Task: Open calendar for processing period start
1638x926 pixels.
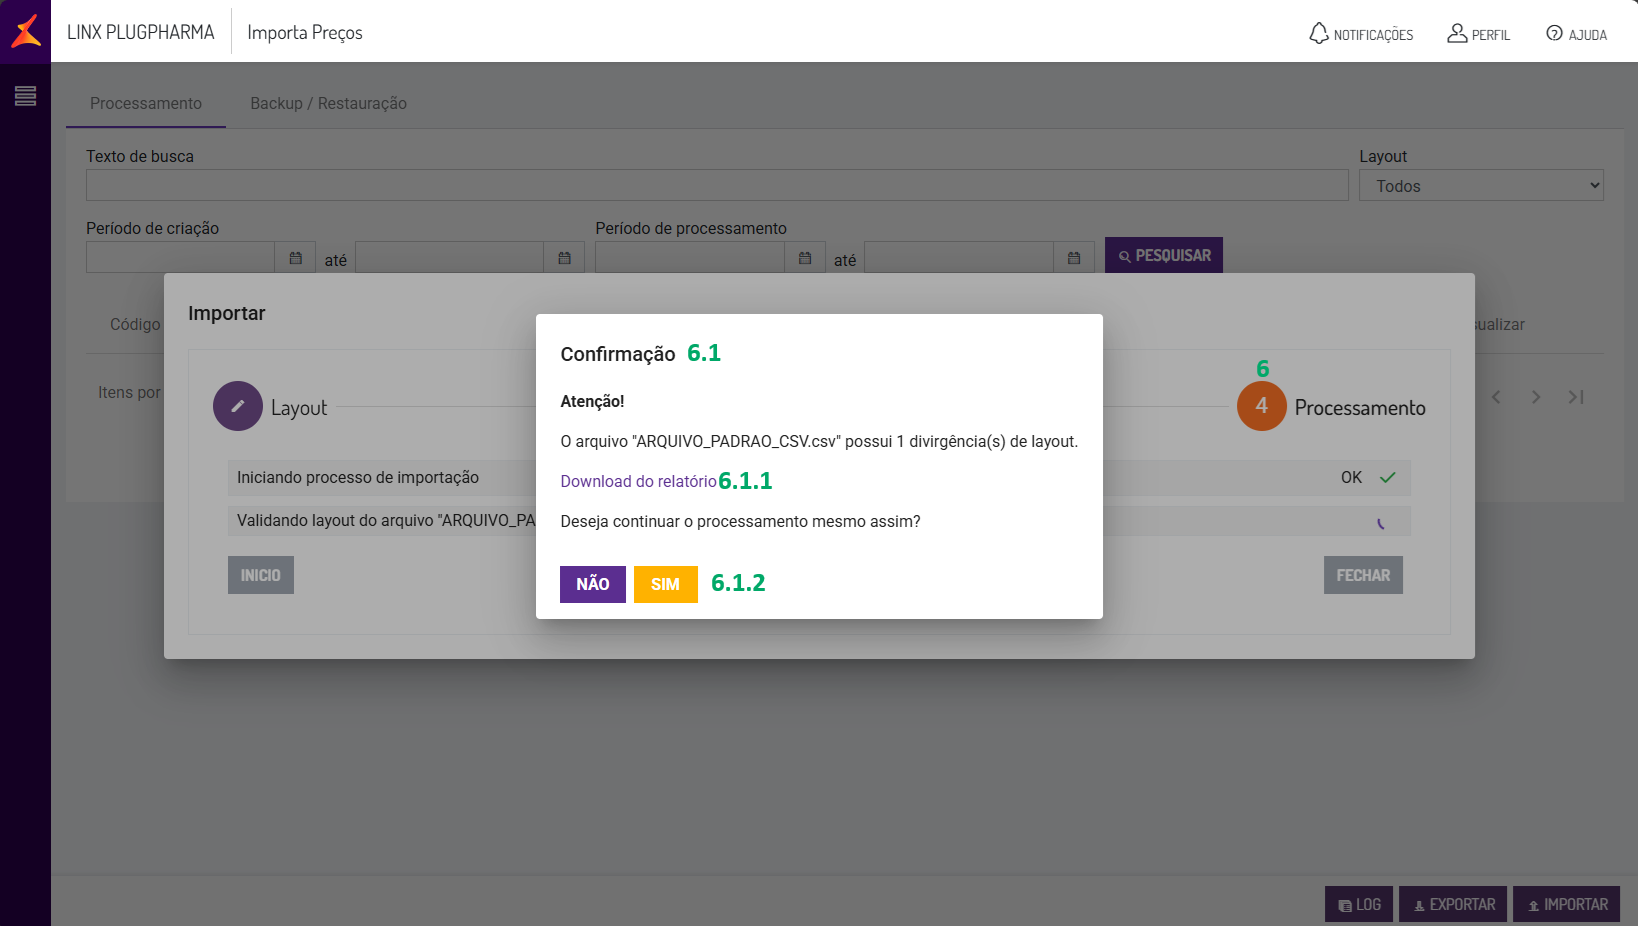Action: coord(805,258)
